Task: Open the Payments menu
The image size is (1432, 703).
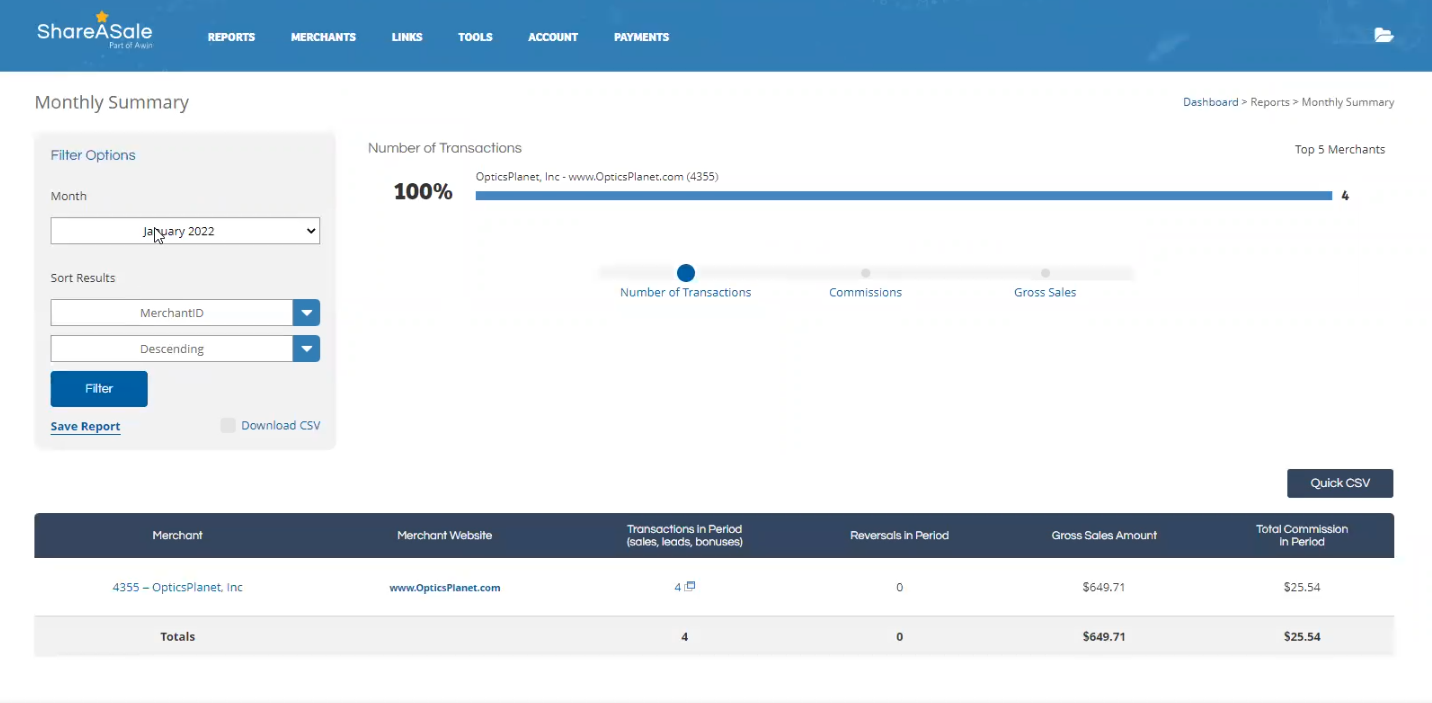Action: 641,37
